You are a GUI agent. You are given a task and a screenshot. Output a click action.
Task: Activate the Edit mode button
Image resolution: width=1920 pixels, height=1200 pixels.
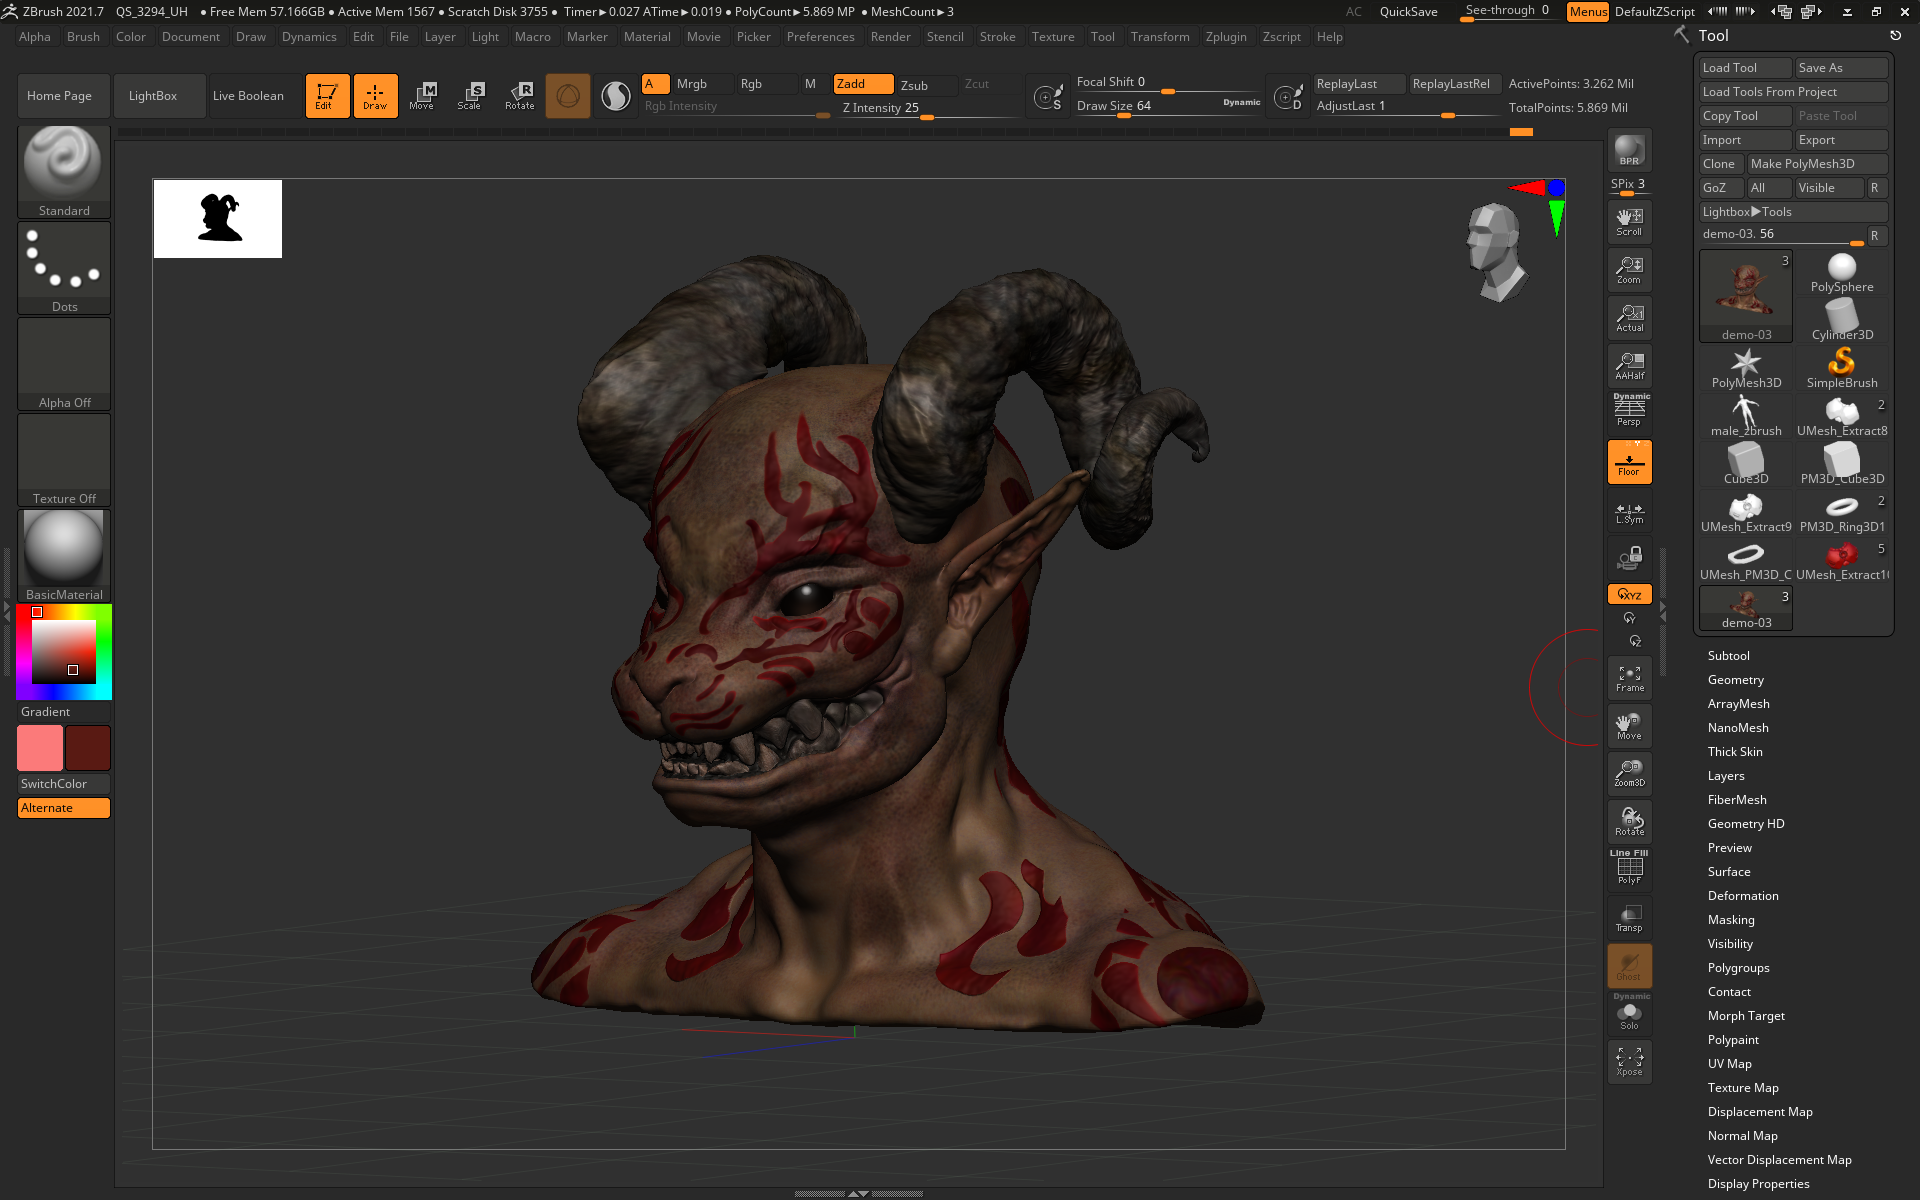click(327, 96)
